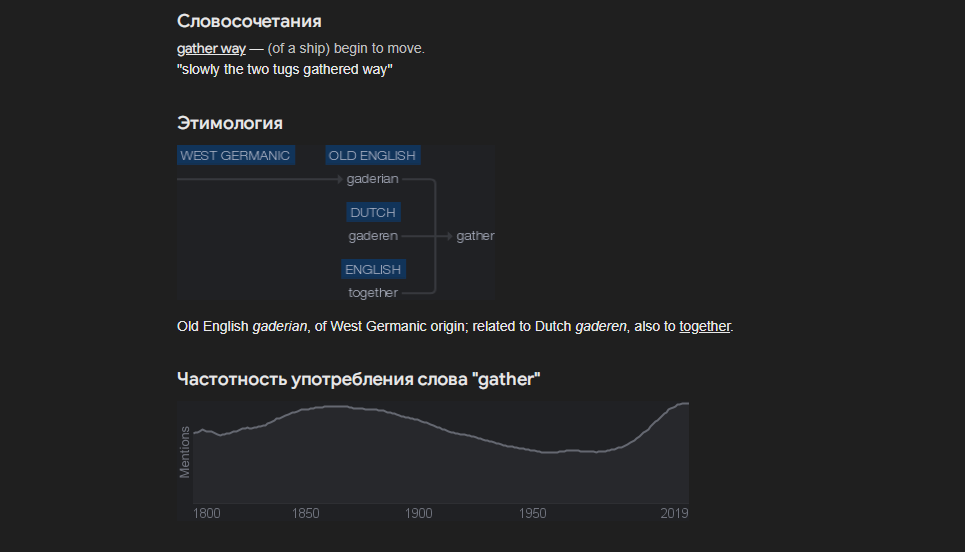Image resolution: width=965 pixels, height=552 pixels.
Task: Click the example quote "slowly the two tugs gathered way"
Action: click(x=285, y=69)
